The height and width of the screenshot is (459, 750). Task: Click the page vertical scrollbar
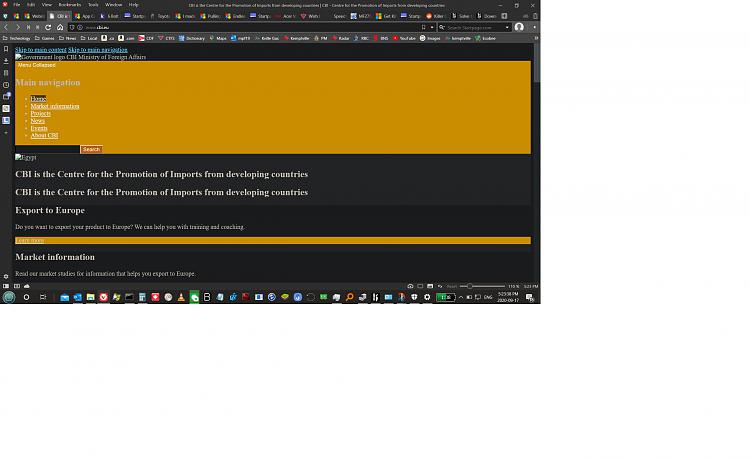point(537,163)
